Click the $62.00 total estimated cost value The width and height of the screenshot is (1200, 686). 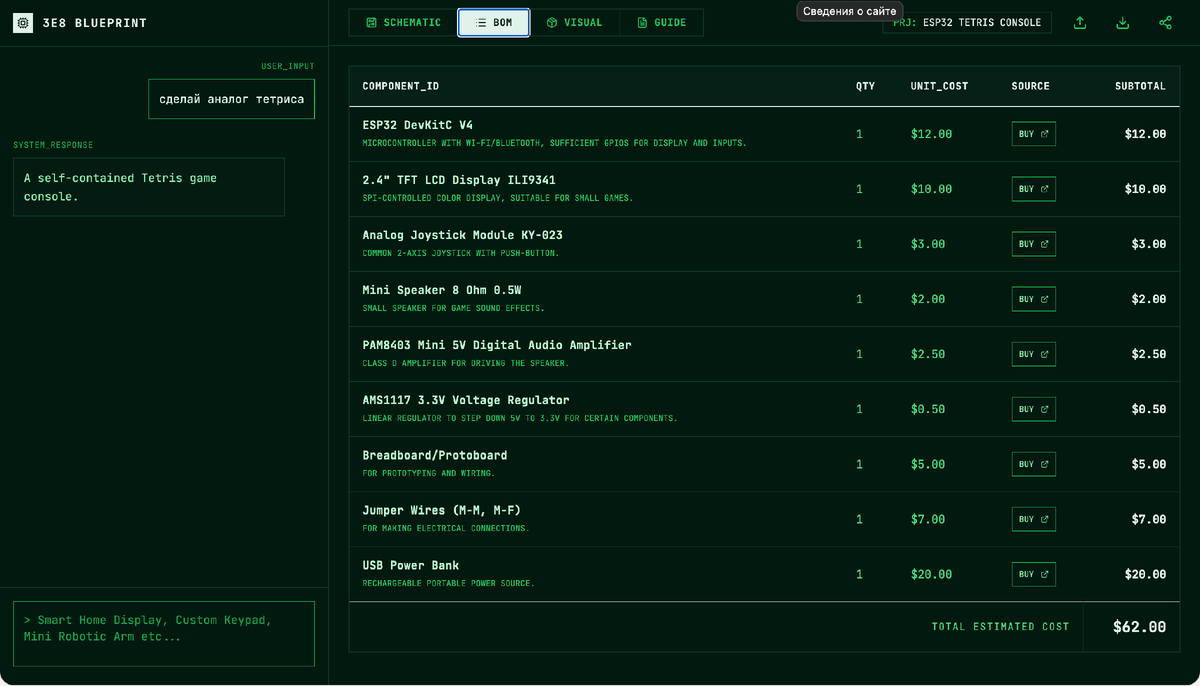tap(1139, 627)
